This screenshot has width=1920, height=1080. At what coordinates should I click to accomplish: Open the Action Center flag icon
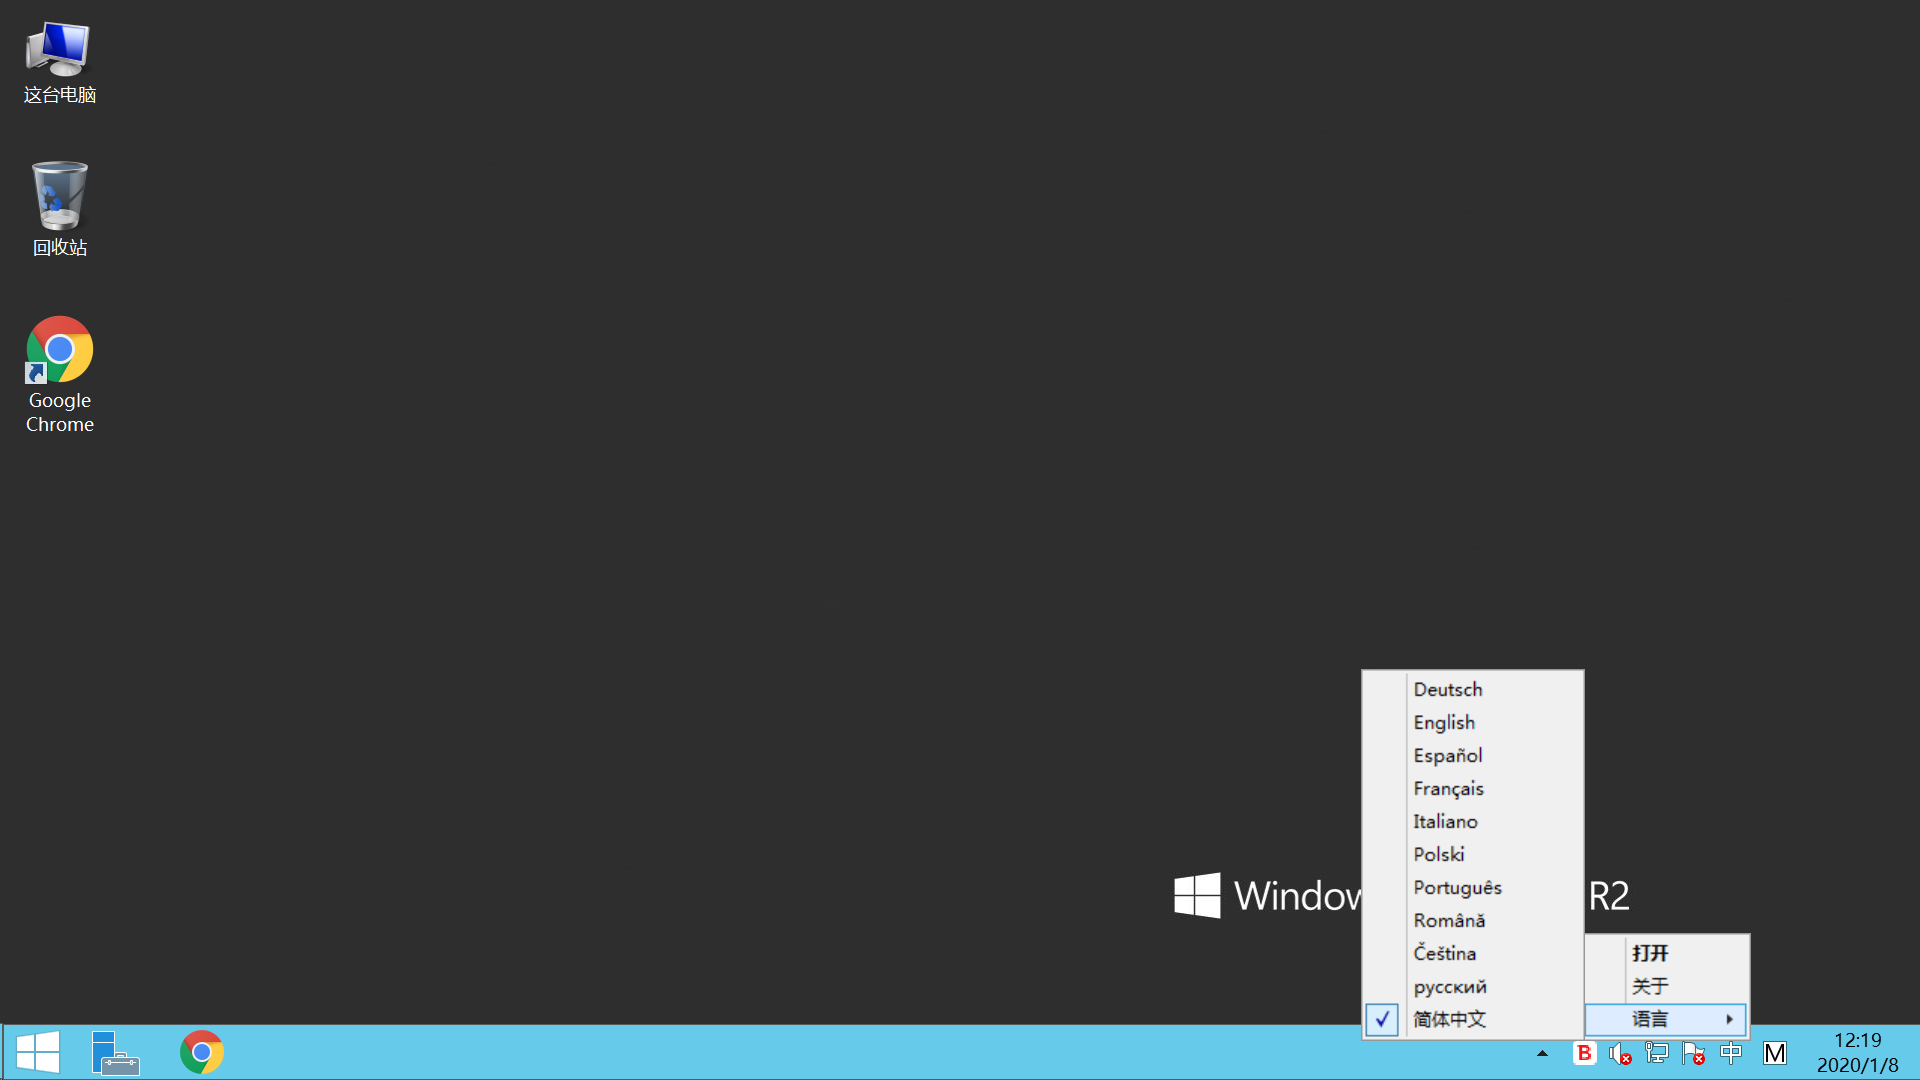(x=1693, y=1053)
